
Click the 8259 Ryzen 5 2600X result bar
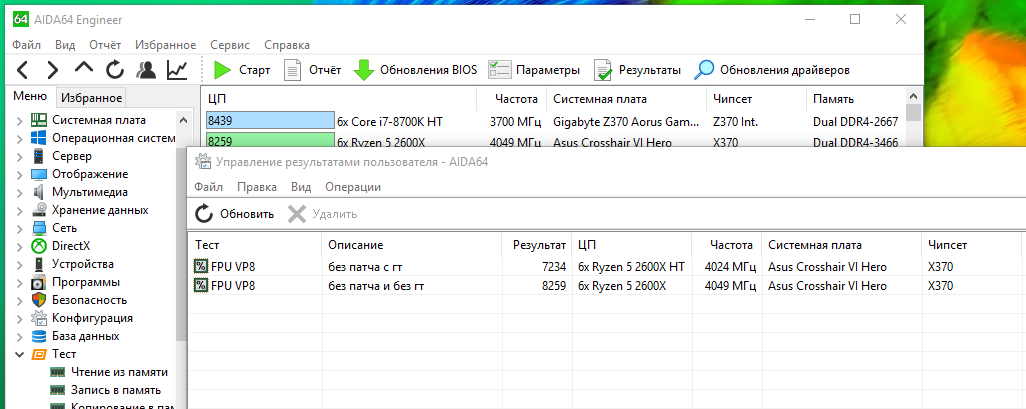pyautogui.click(x=270, y=141)
